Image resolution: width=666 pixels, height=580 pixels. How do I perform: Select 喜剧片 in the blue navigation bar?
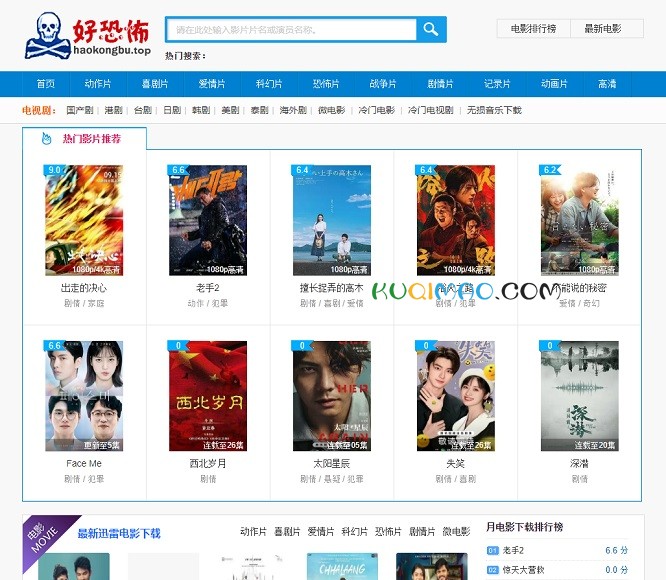tap(155, 84)
